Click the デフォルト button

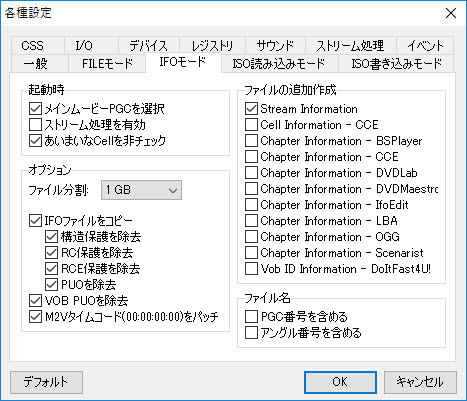click(x=46, y=382)
